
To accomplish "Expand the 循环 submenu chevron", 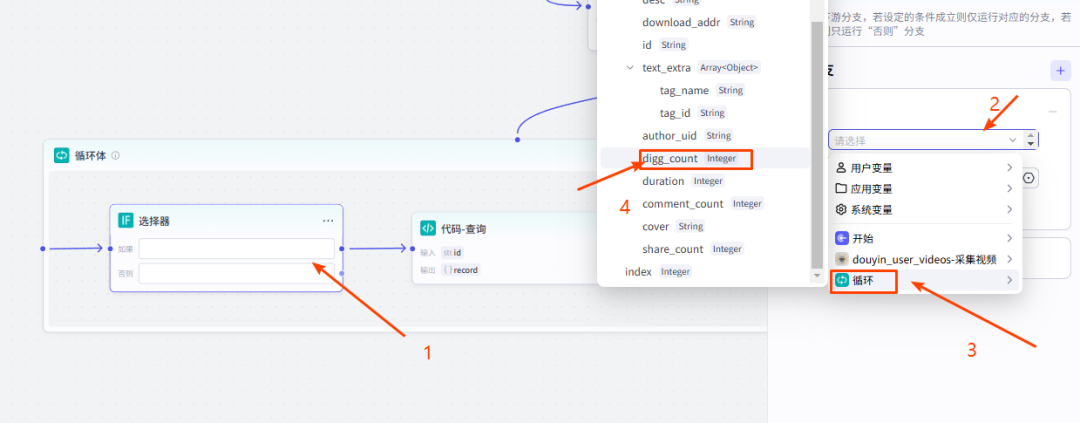I will pos(1009,280).
